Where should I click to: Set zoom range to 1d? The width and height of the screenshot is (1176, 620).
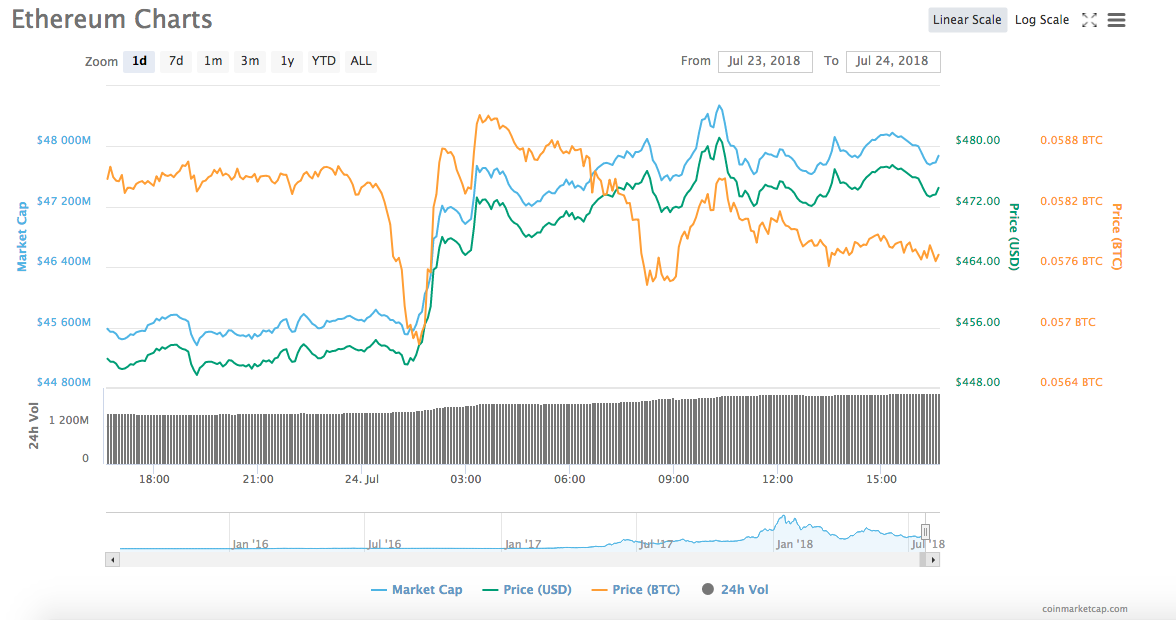click(x=139, y=61)
